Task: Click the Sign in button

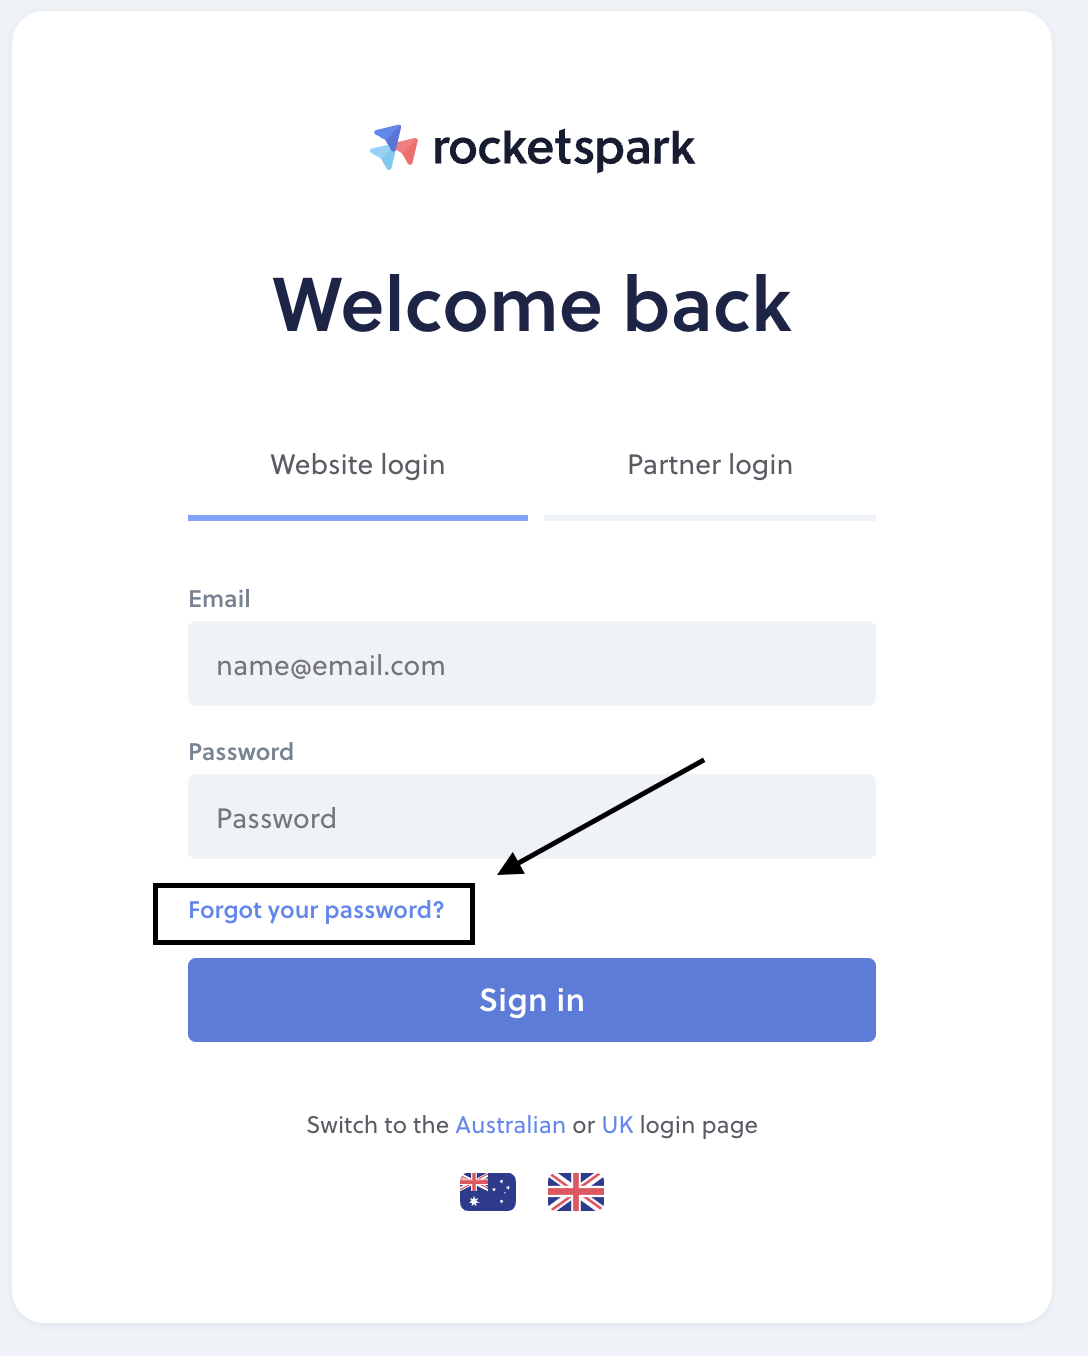Action: 532,1000
